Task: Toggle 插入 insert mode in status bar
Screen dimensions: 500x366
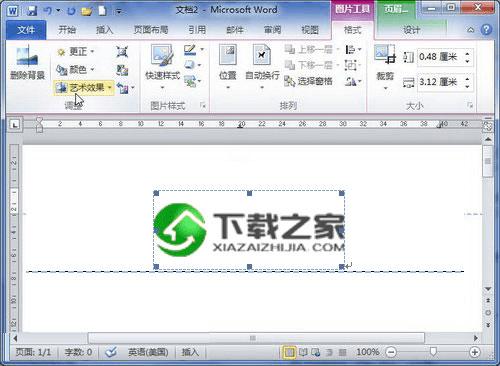Action: [190, 352]
